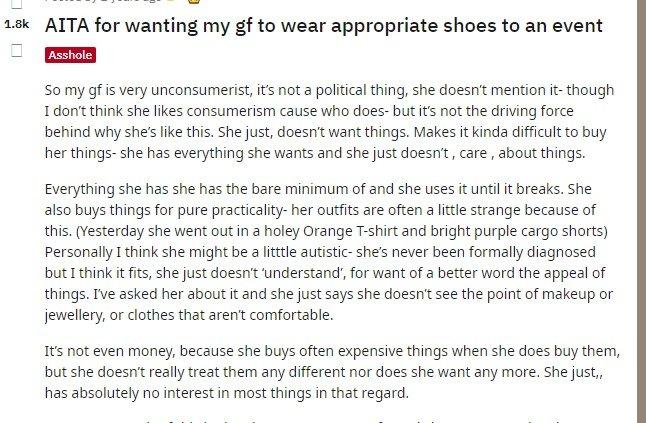Click the line ending 'in that regard.'
This screenshot has width=646, height=423.
(227, 393)
